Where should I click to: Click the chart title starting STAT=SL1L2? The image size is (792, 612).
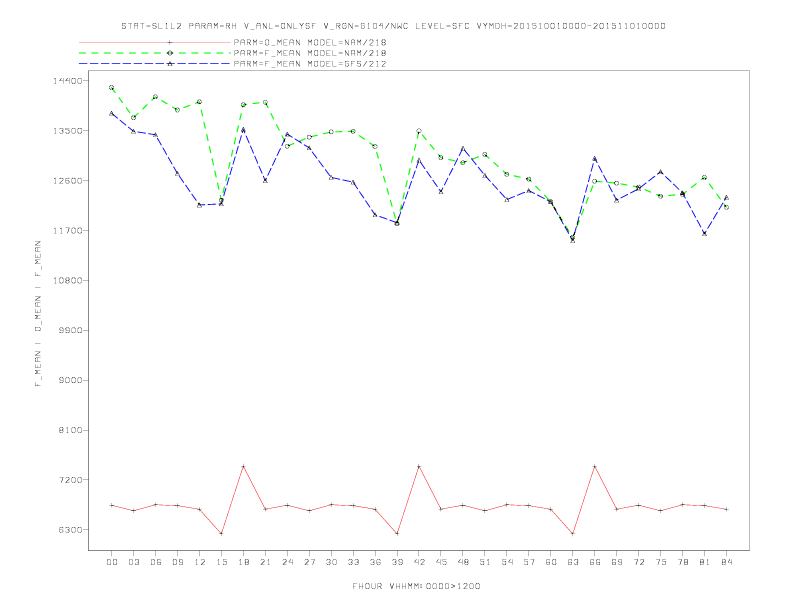pos(393,26)
